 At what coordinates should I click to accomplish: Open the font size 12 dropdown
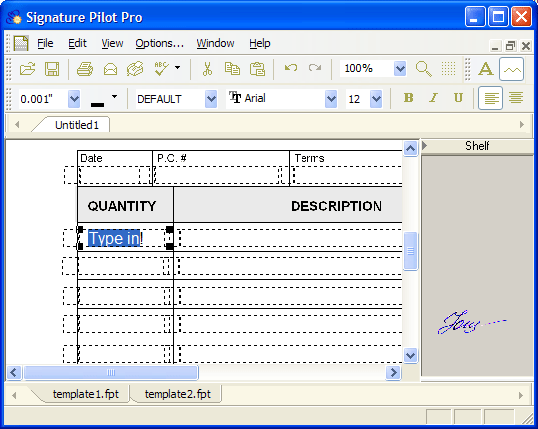pyautogui.click(x=376, y=99)
